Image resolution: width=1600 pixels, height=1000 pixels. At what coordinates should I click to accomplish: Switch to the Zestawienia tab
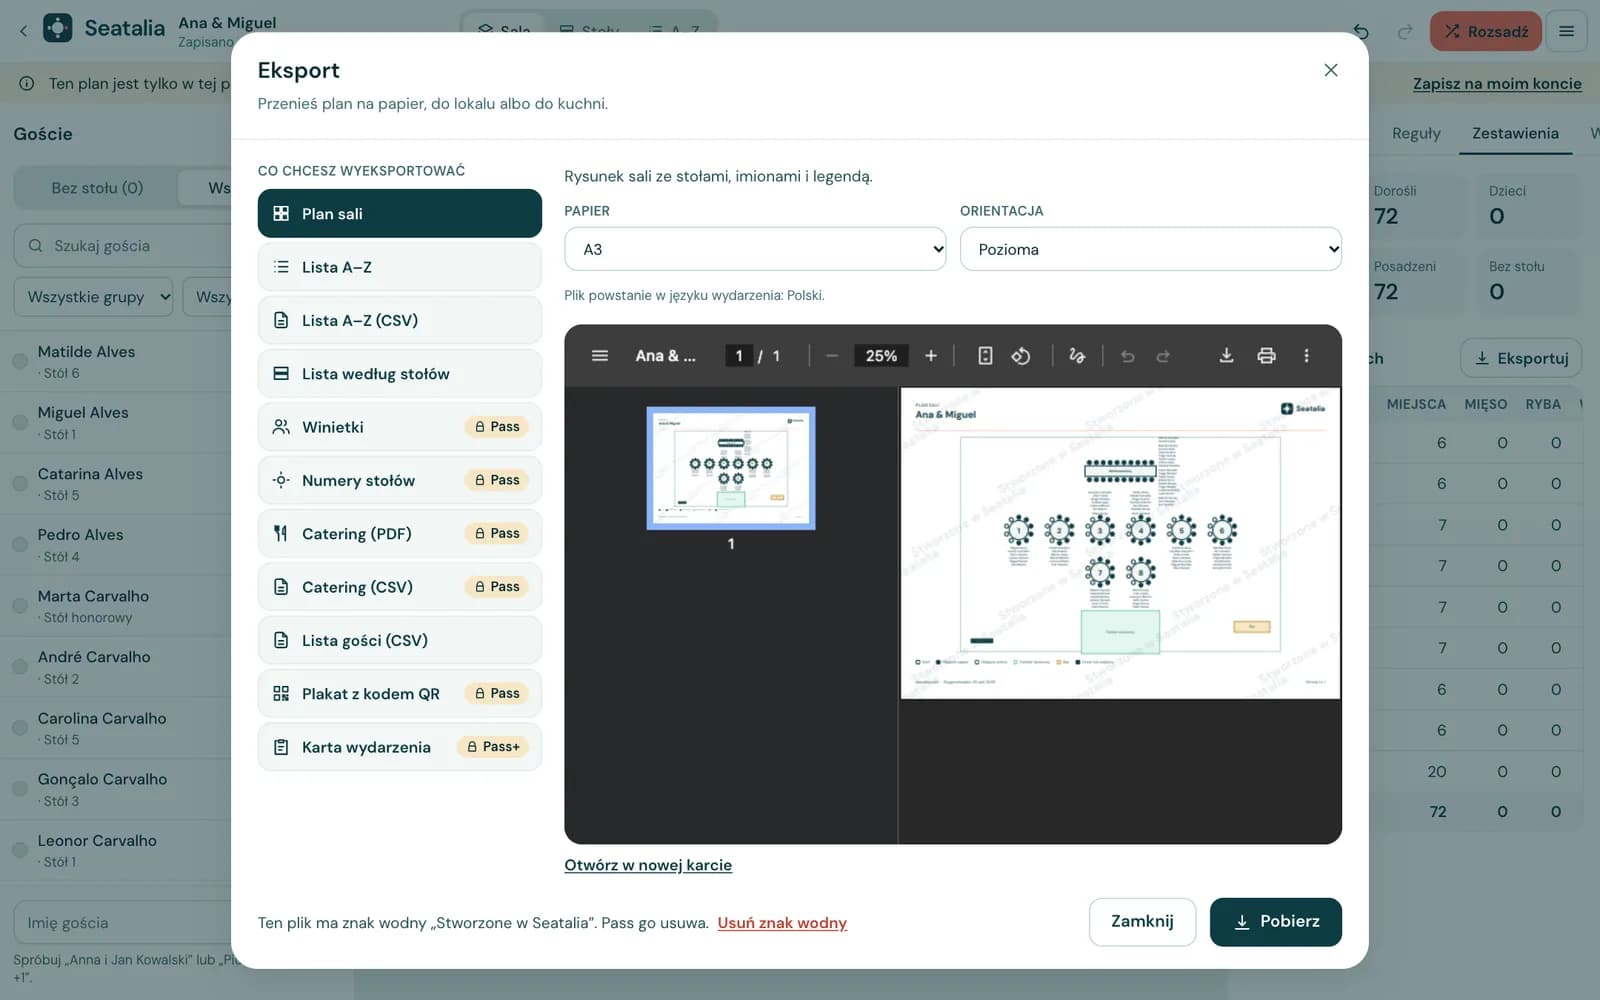tap(1515, 133)
